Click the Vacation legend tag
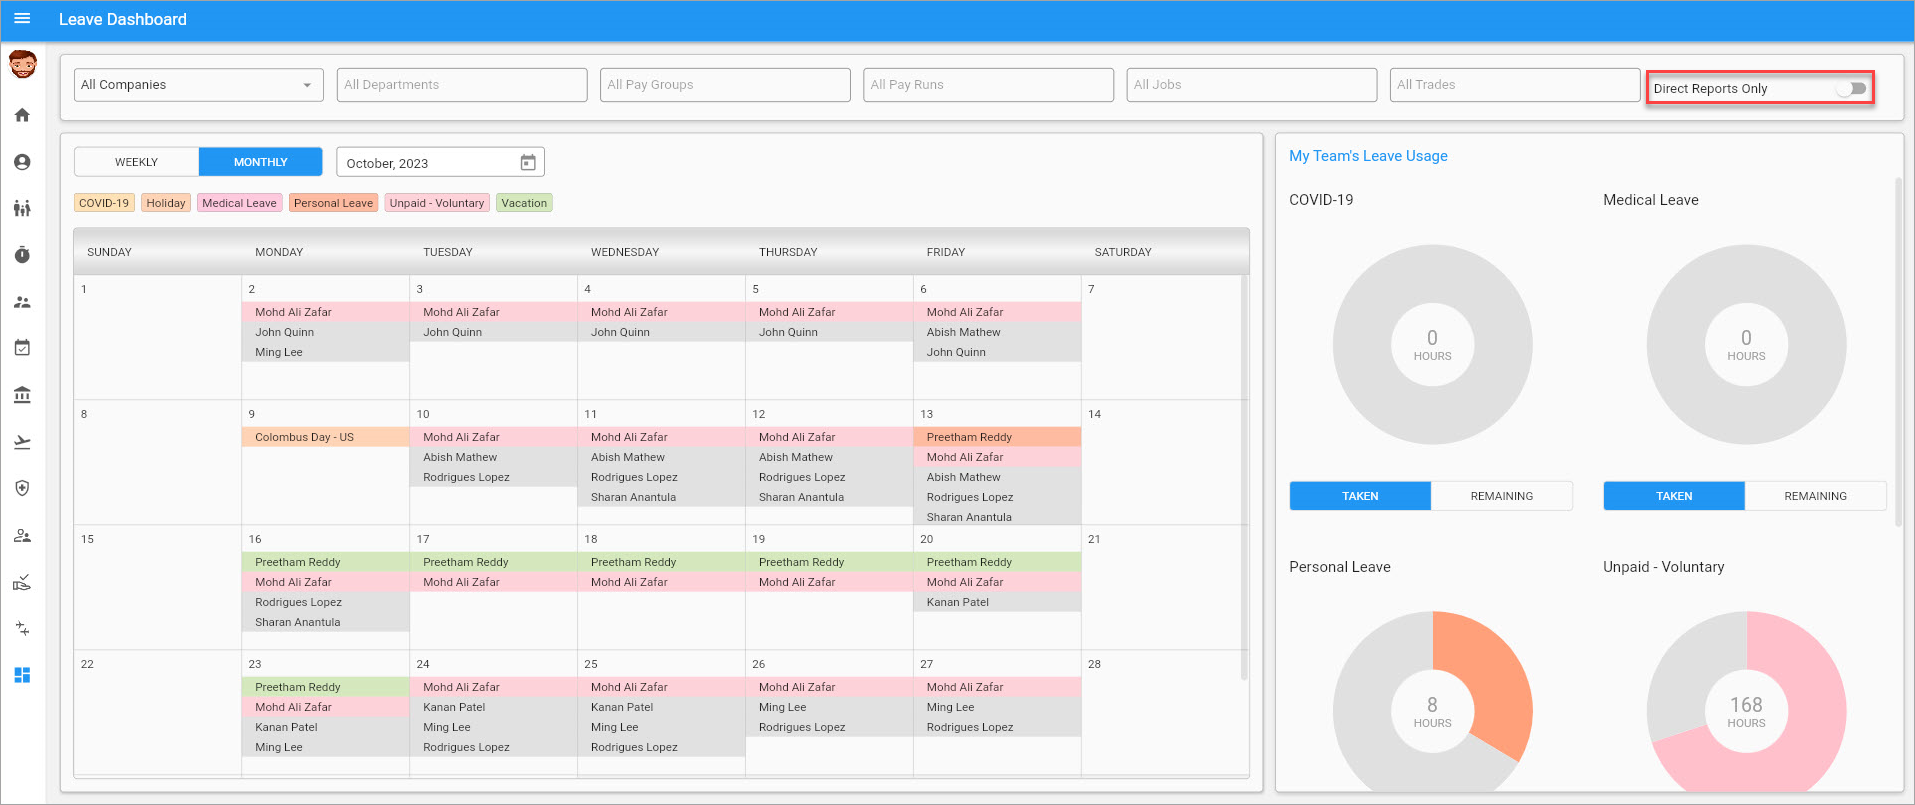The width and height of the screenshot is (1915, 805). coord(524,203)
